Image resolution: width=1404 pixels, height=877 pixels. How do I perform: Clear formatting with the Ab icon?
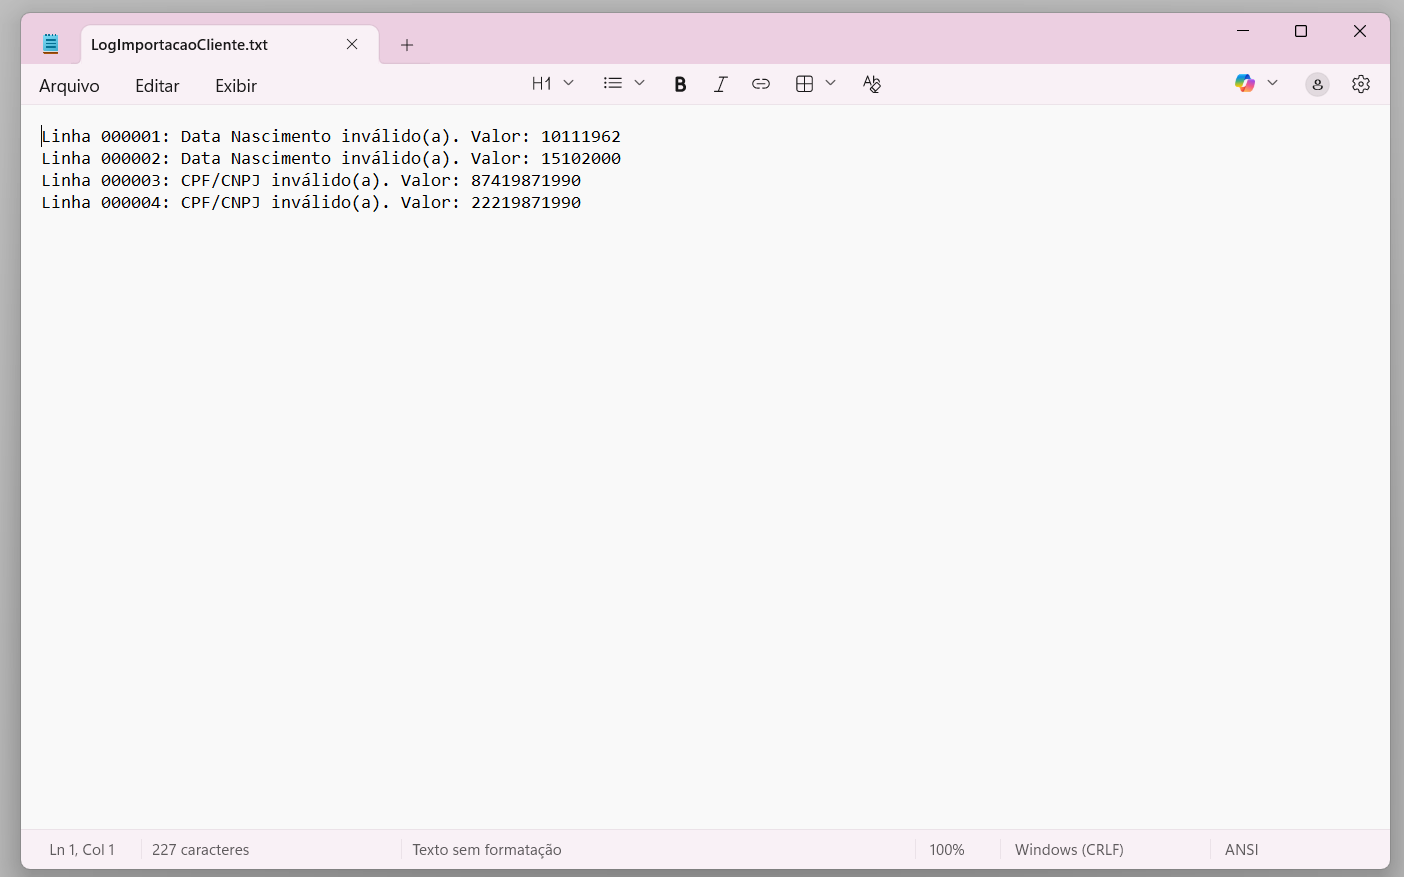pos(872,84)
